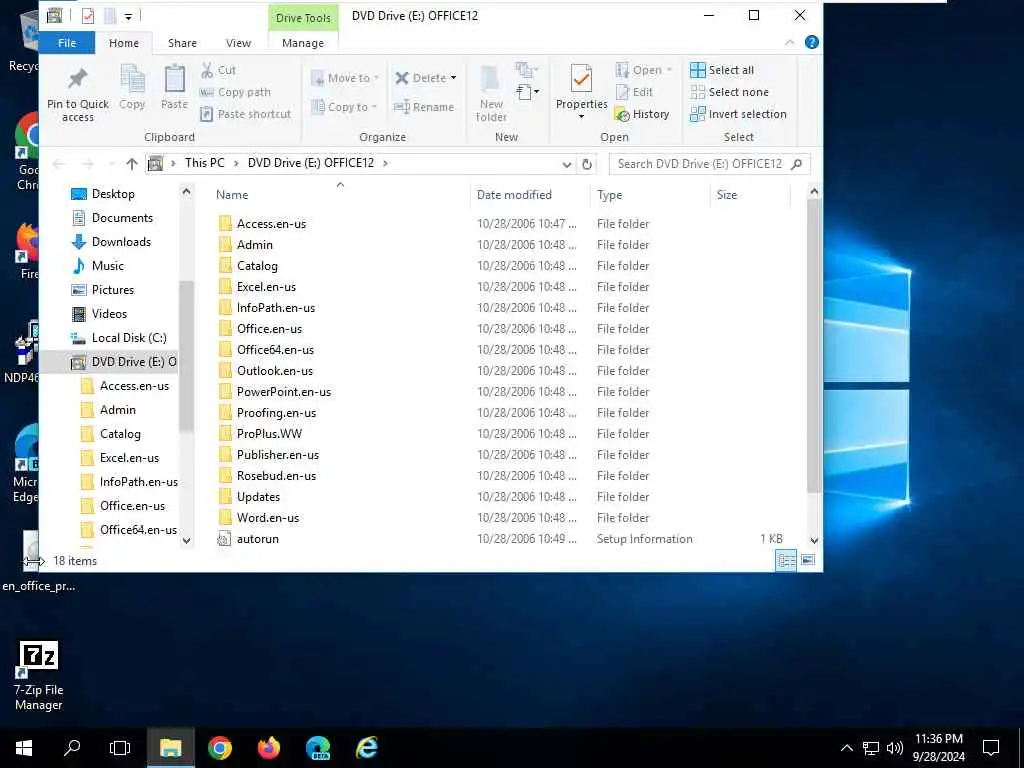Click the Up one level arrow
Screen dimensions: 1024x768
(132, 164)
